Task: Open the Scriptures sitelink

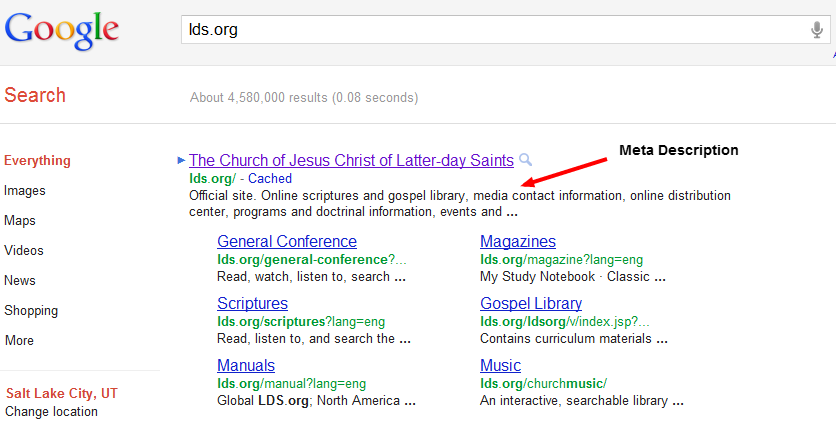Action: tap(252, 303)
